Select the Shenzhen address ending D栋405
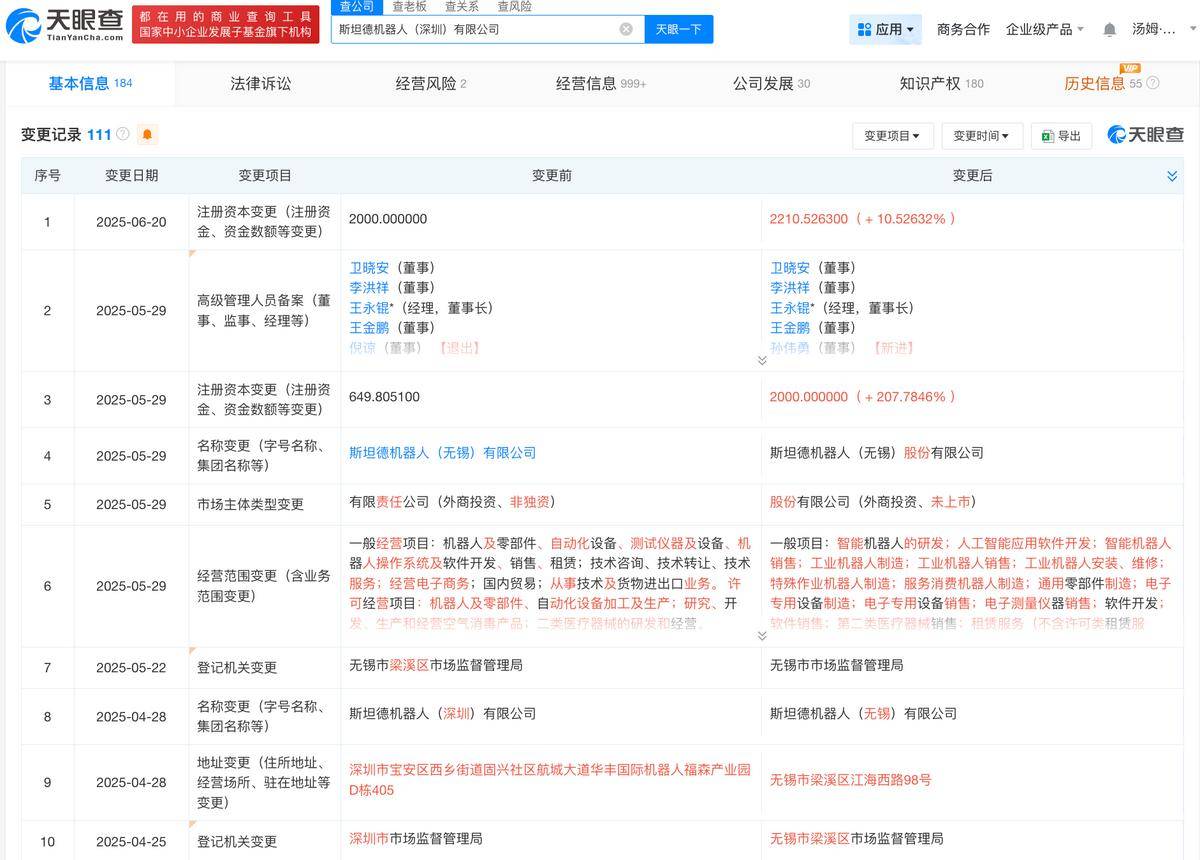Image resolution: width=1200 pixels, height=860 pixels. coord(549,780)
